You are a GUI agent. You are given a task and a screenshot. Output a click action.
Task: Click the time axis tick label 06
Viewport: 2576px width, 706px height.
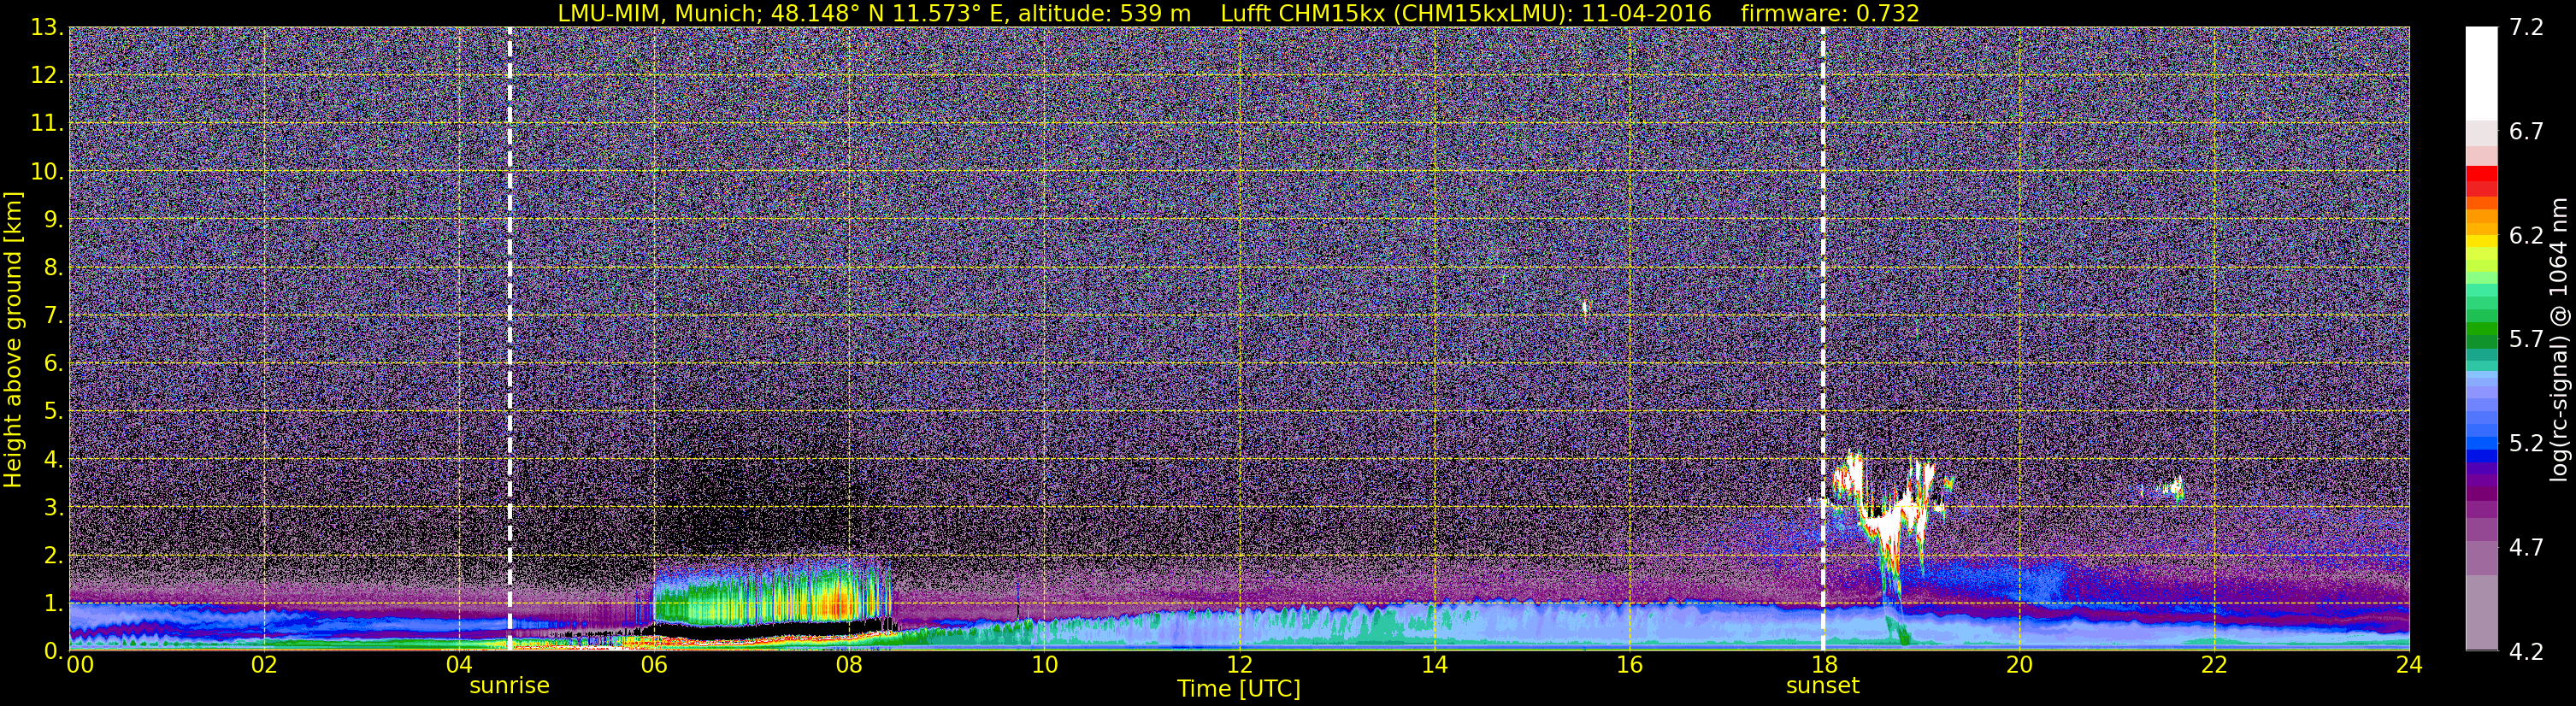tap(654, 666)
